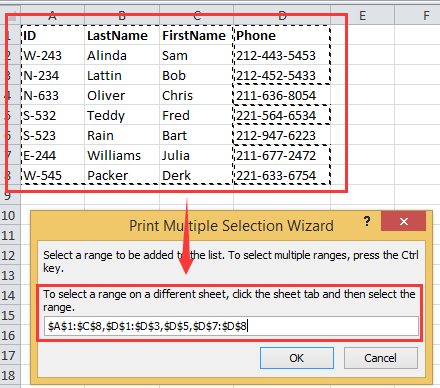This screenshot has height=388, width=440.
Task: Select row 12 header
Action: 10,256
